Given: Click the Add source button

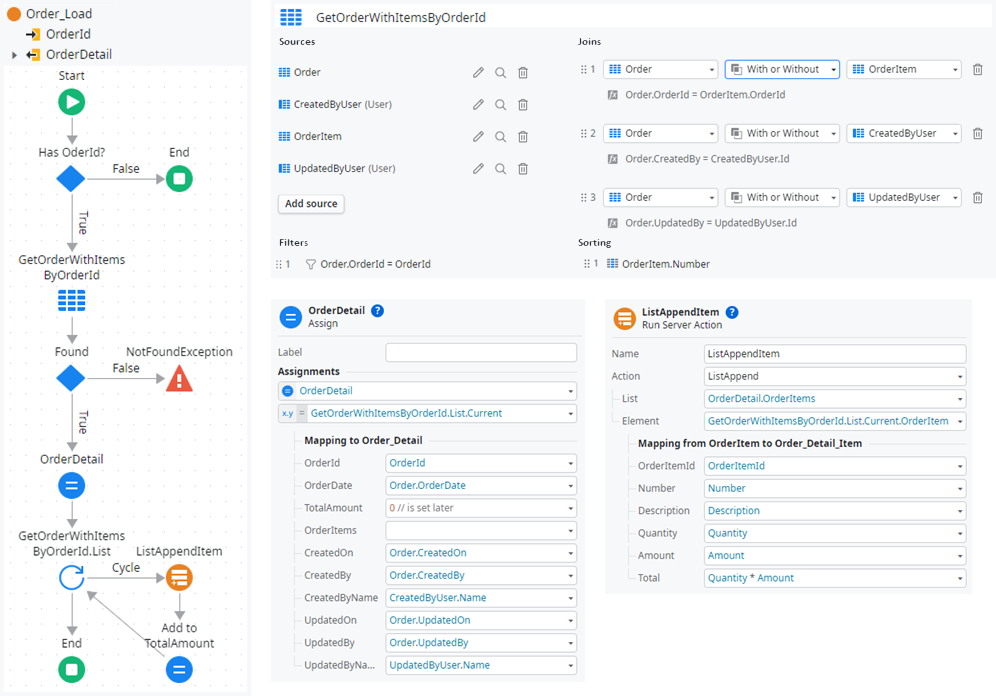Looking at the screenshot, I should [x=311, y=203].
